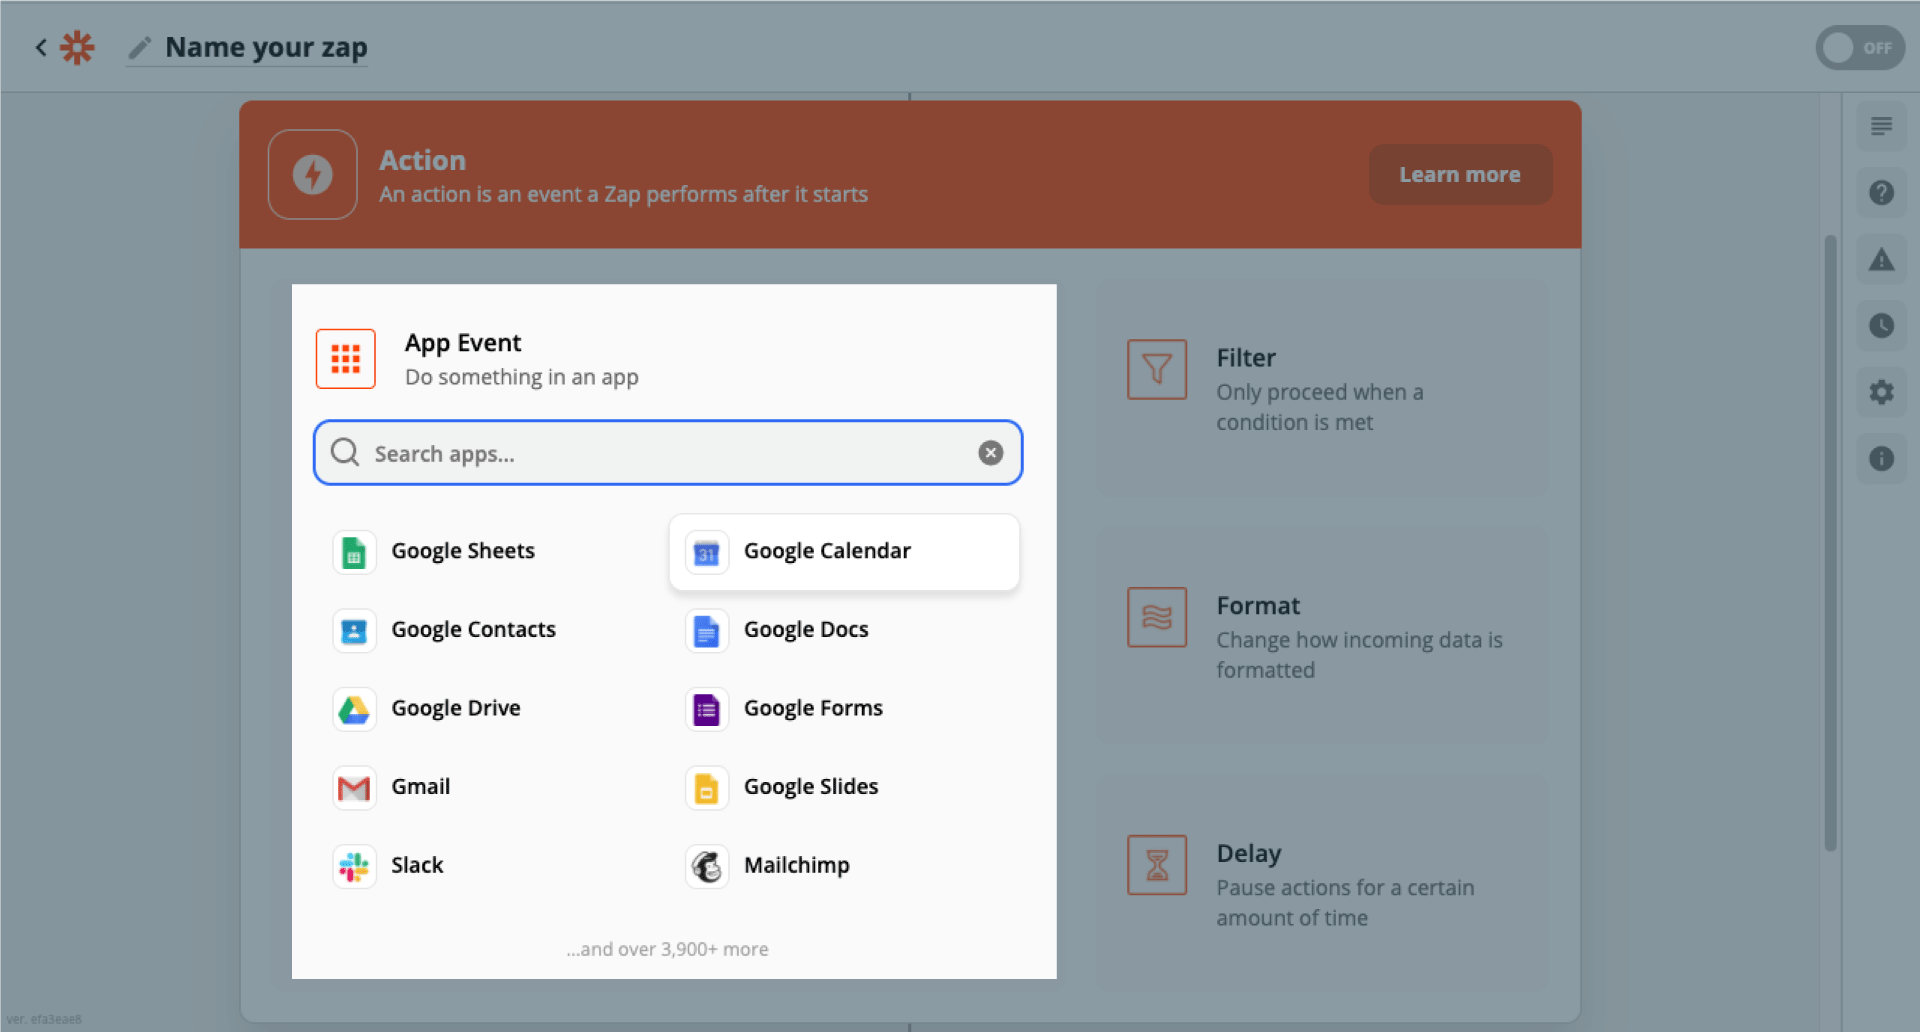Click the 'App Event' heading
This screenshot has height=1032, width=1920.
[463, 343]
